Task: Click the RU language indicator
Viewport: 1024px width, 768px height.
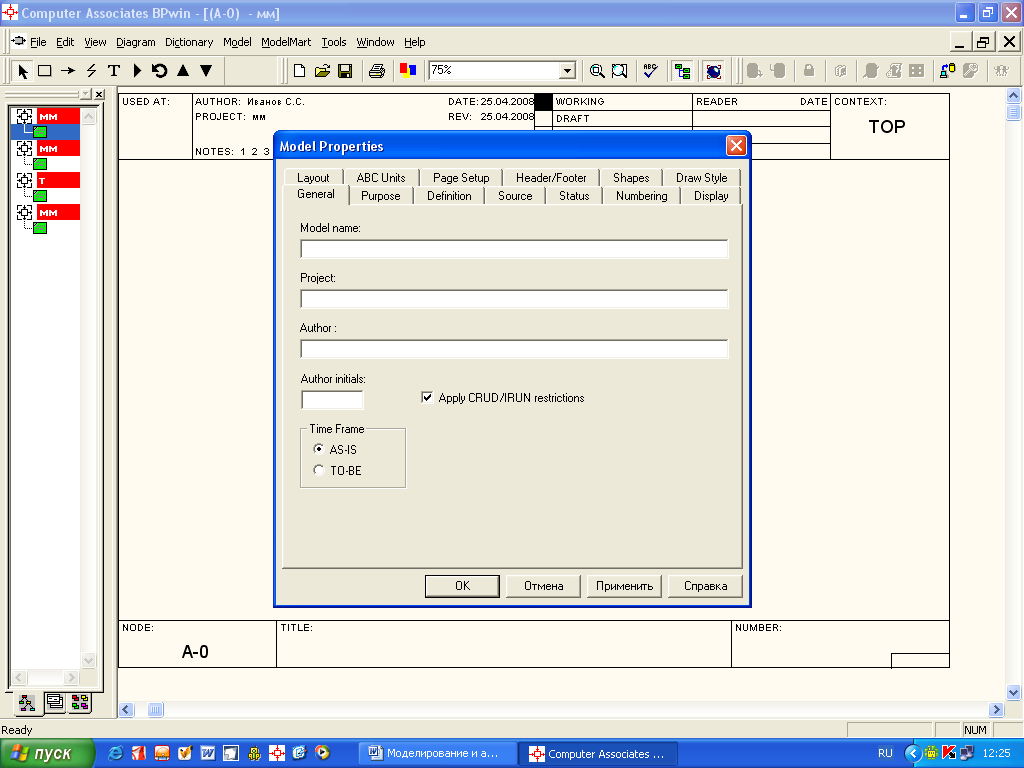Action: coord(885,753)
